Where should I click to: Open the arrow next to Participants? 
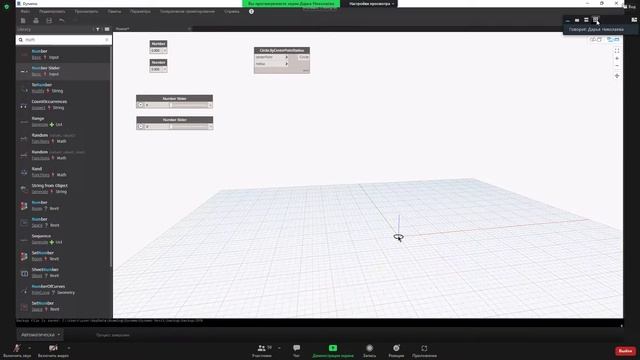[x=279, y=348]
